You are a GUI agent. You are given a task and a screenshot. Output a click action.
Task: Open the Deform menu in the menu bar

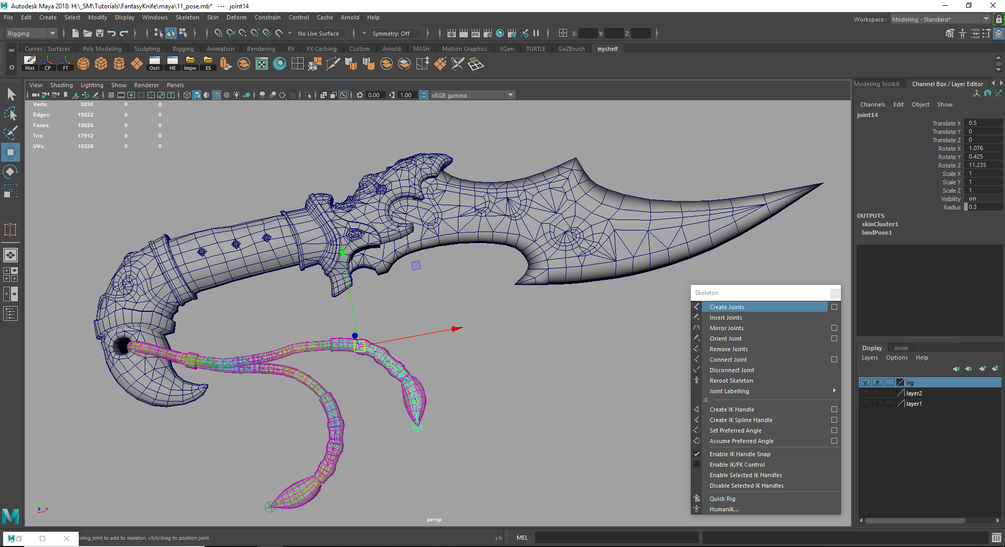click(x=236, y=17)
